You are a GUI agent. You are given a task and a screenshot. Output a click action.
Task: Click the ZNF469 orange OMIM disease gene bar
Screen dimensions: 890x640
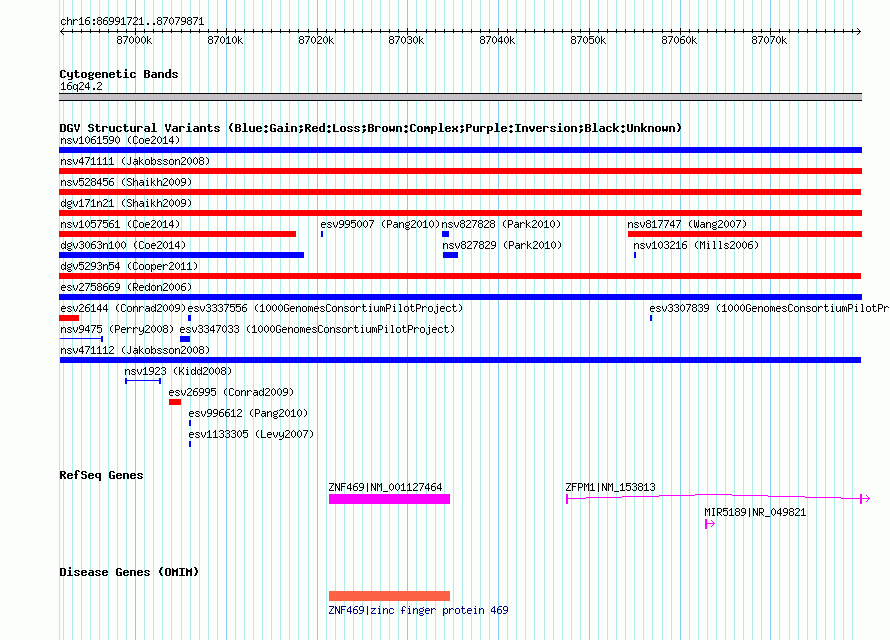[389, 596]
